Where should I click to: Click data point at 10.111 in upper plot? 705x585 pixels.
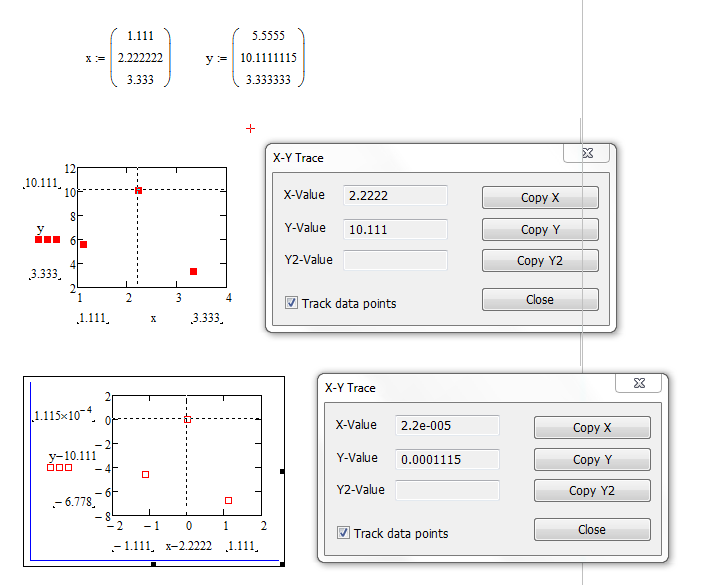tap(138, 191)
